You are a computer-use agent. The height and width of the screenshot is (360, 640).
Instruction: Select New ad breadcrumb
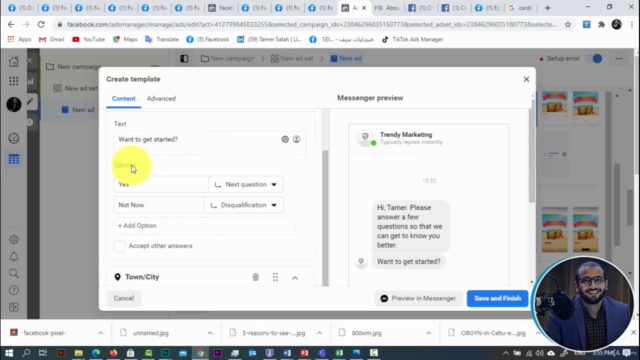click(x=346, y=58)
